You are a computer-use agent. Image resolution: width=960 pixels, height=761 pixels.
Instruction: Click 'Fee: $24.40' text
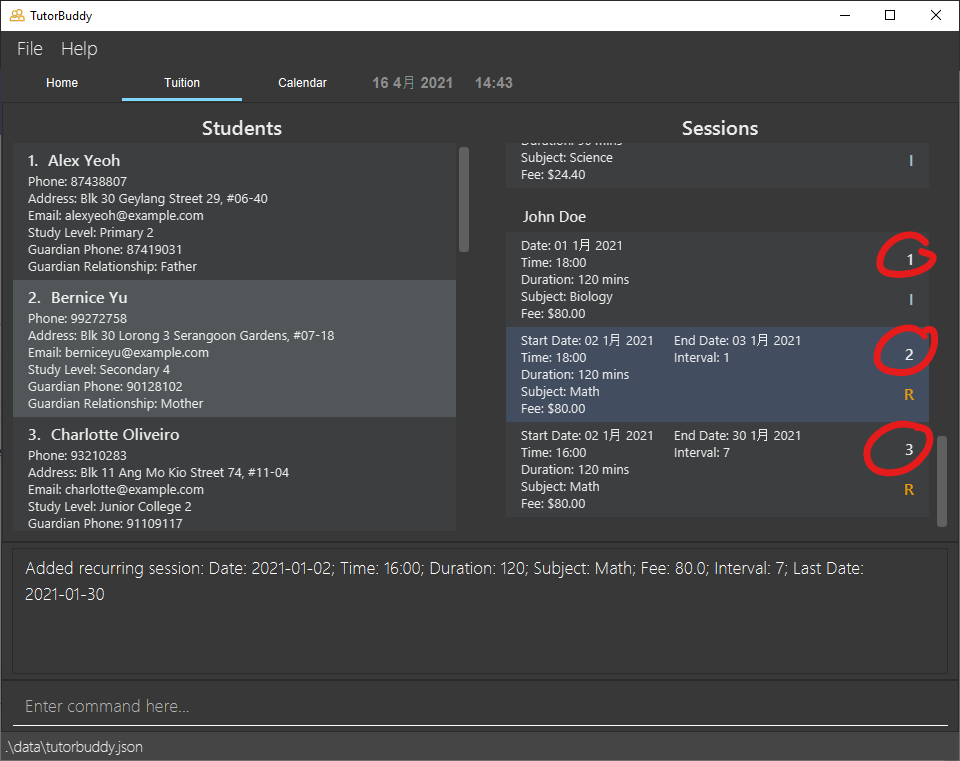[x=553, y=174]
